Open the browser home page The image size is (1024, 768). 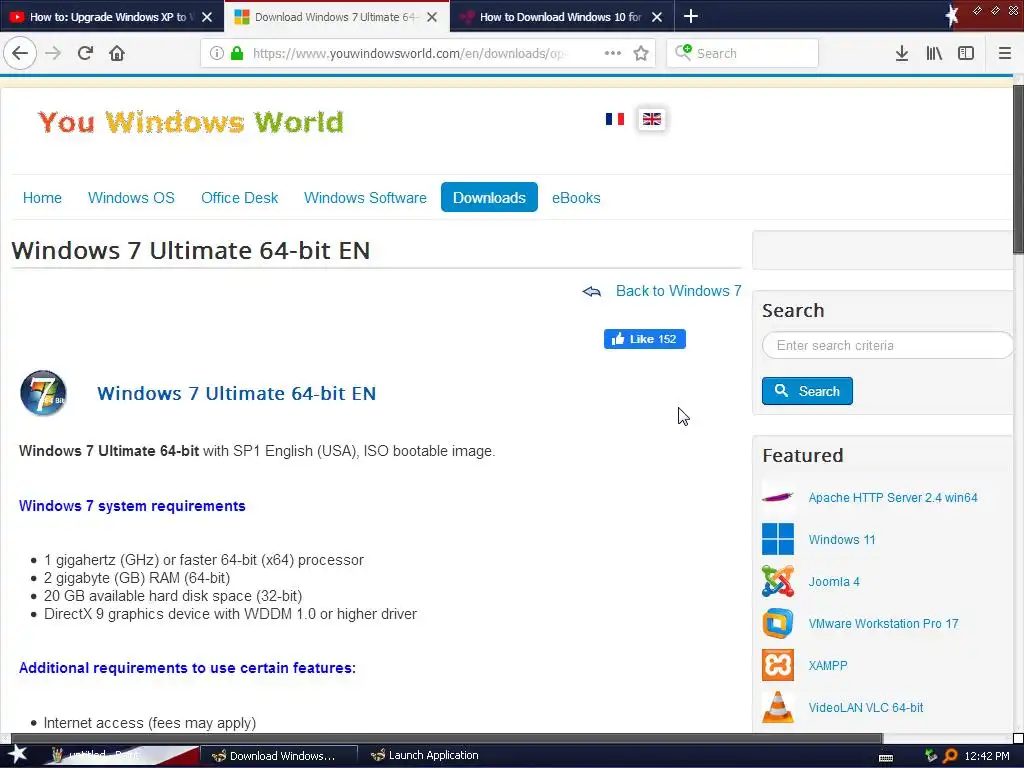tap(117, 53)
